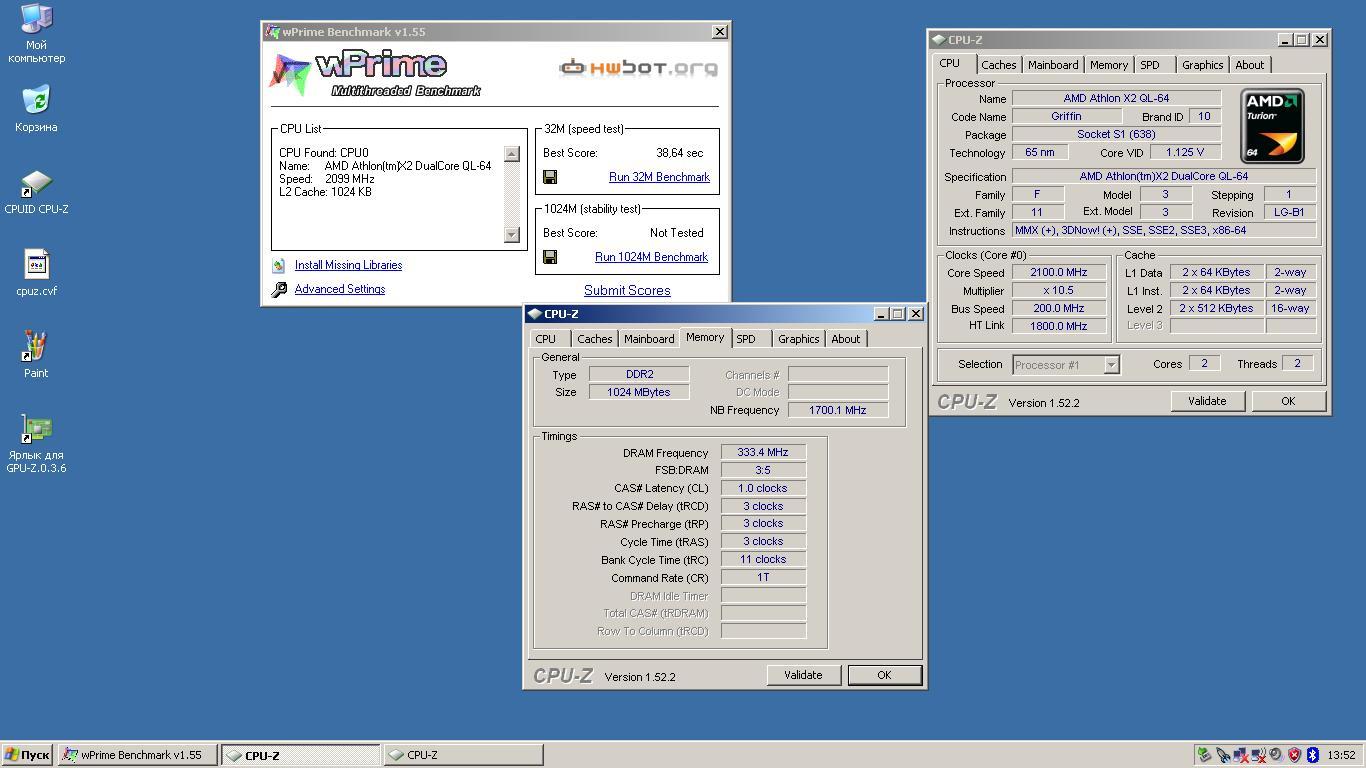Screen dimensions: 1366x768
Task: Open Mainboard tab in Memory CPU-Z window
Action: tap(649, 339)
